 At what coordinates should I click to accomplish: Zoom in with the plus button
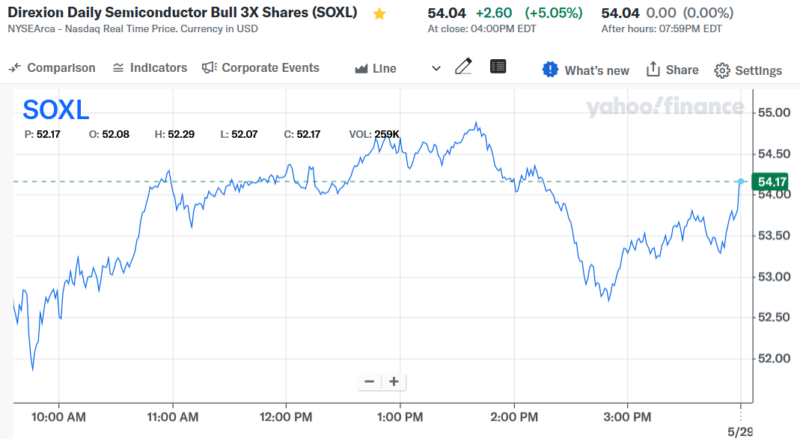pos(394,381)
